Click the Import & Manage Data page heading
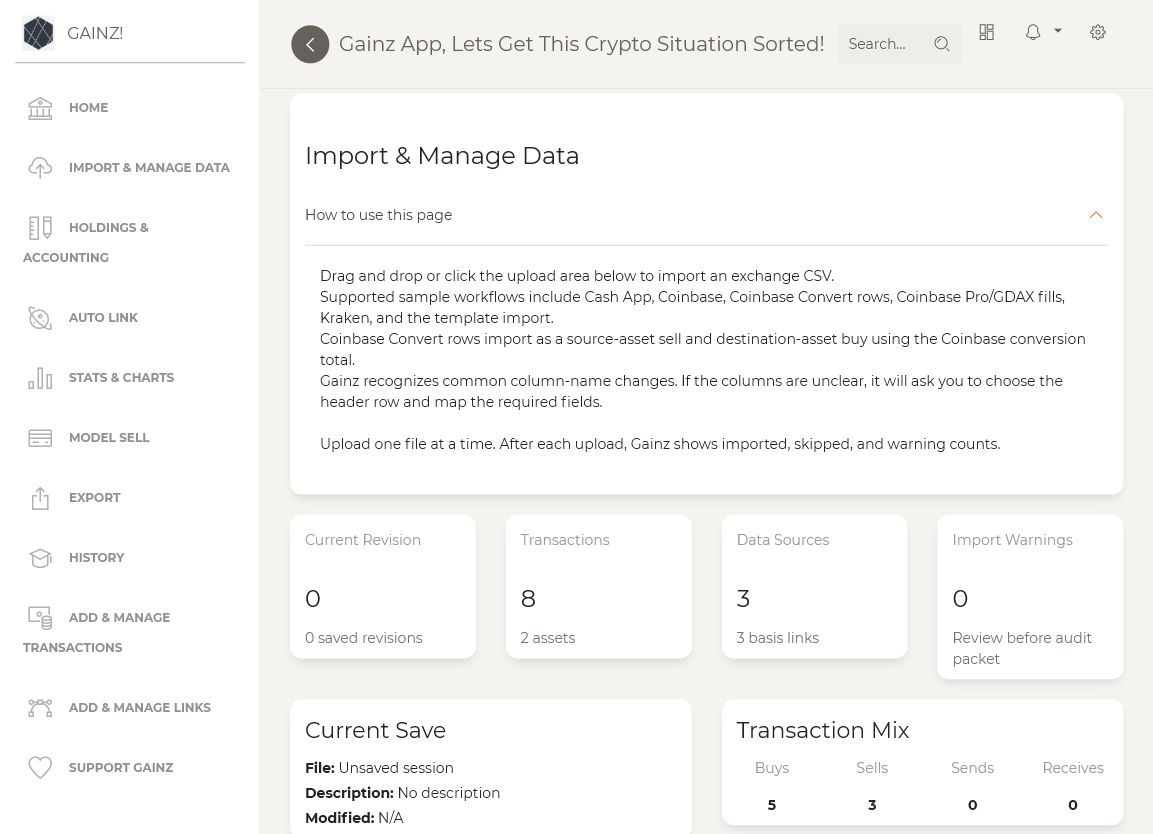1153x834 pixels. 442,156
